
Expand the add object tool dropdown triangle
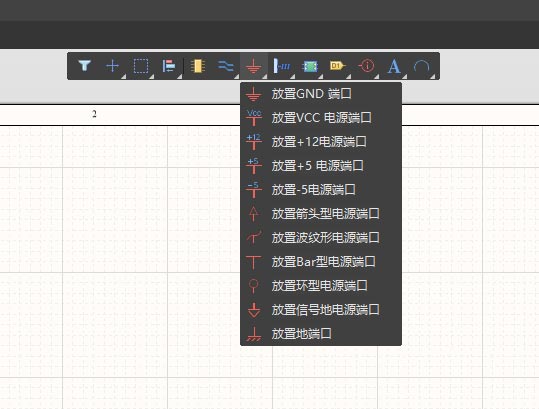pos(124,77)
